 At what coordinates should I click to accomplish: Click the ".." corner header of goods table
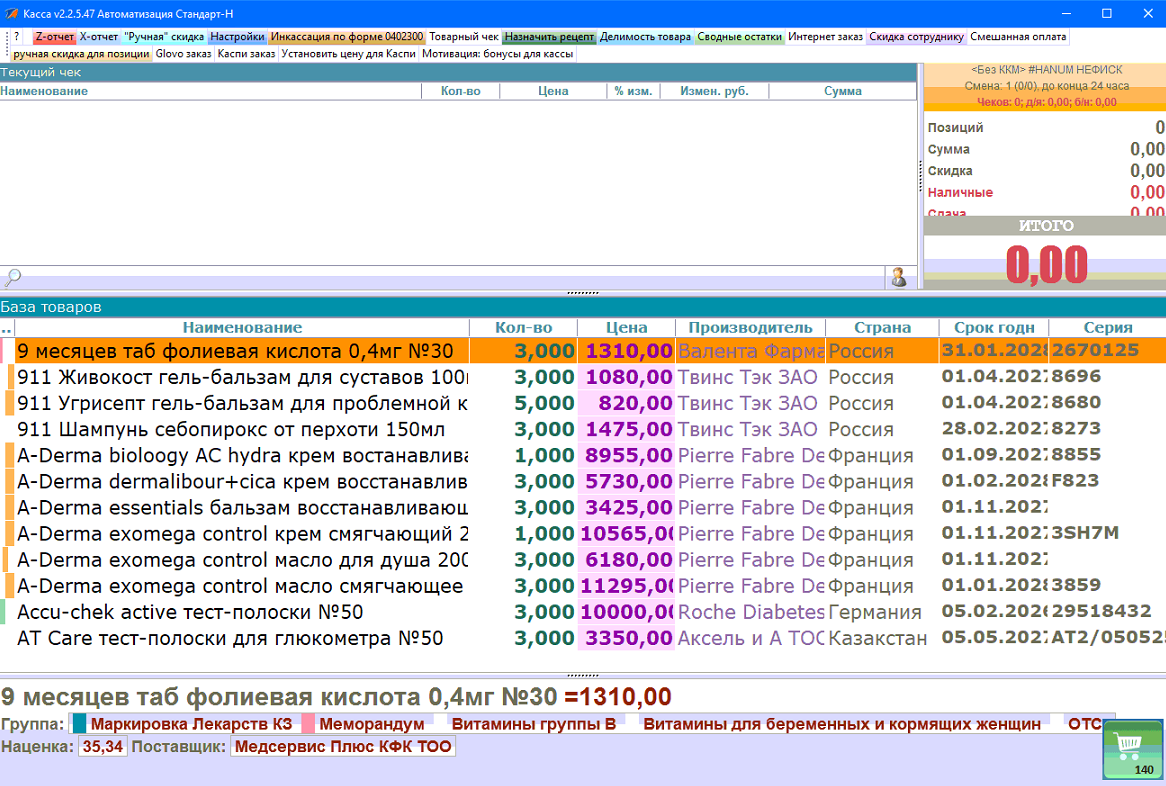[7, 327]
